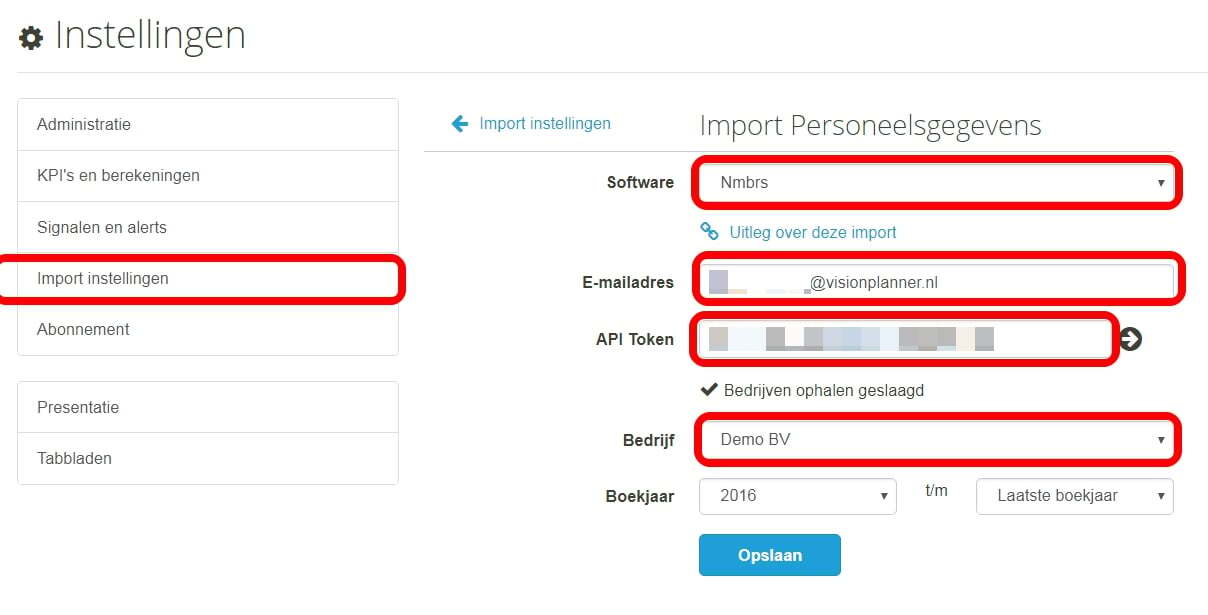Select Import instellingen in the sidebar
Image resolution: width=1208 pixels, height=615 pixels.
click(208, 279)
